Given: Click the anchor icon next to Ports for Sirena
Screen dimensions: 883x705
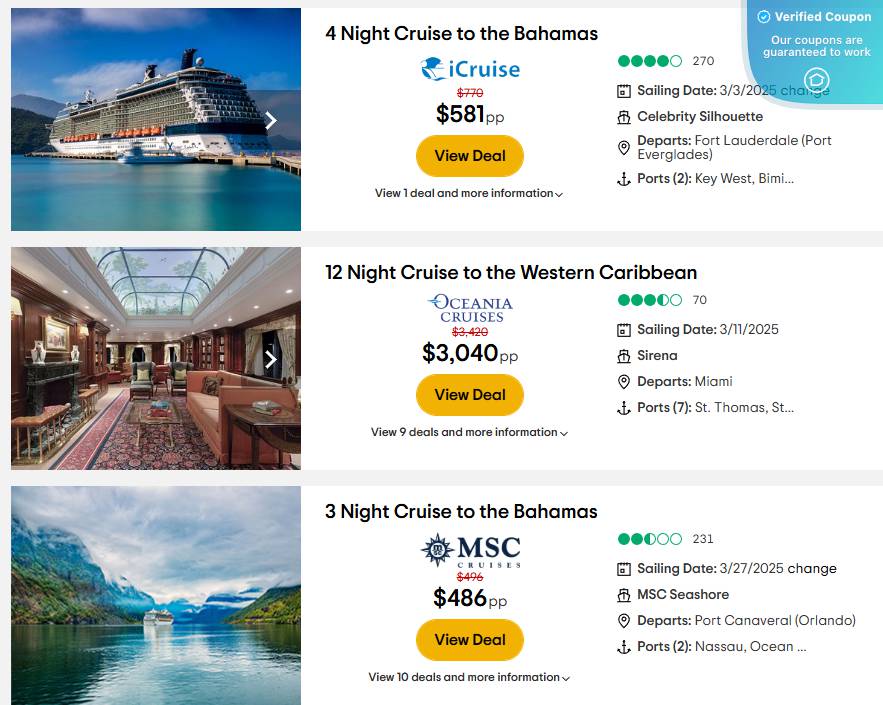Looking at the screenshot, I should (x=623, y=407).
